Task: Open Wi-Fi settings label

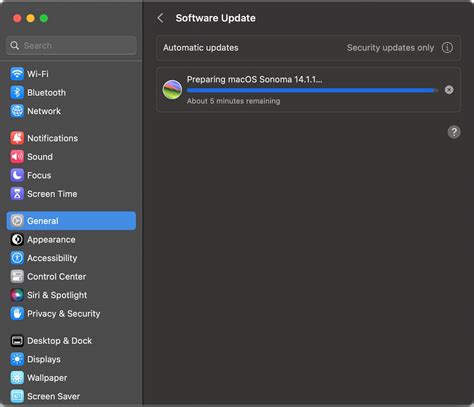Action: pyautogui.click(x=38, y=74)
